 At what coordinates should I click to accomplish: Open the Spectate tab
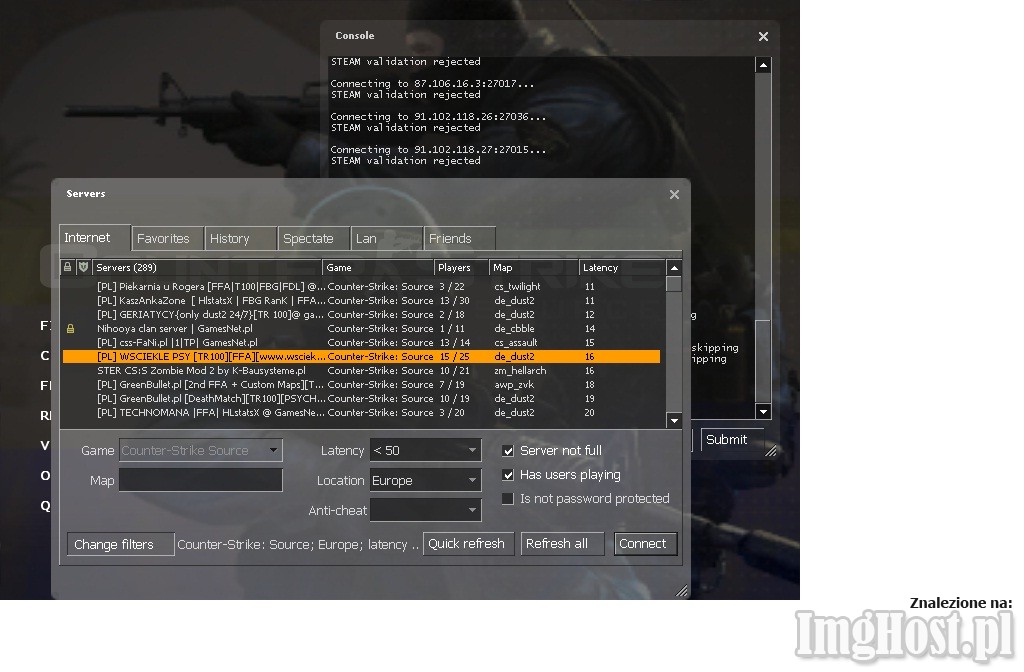coord(313,238)
